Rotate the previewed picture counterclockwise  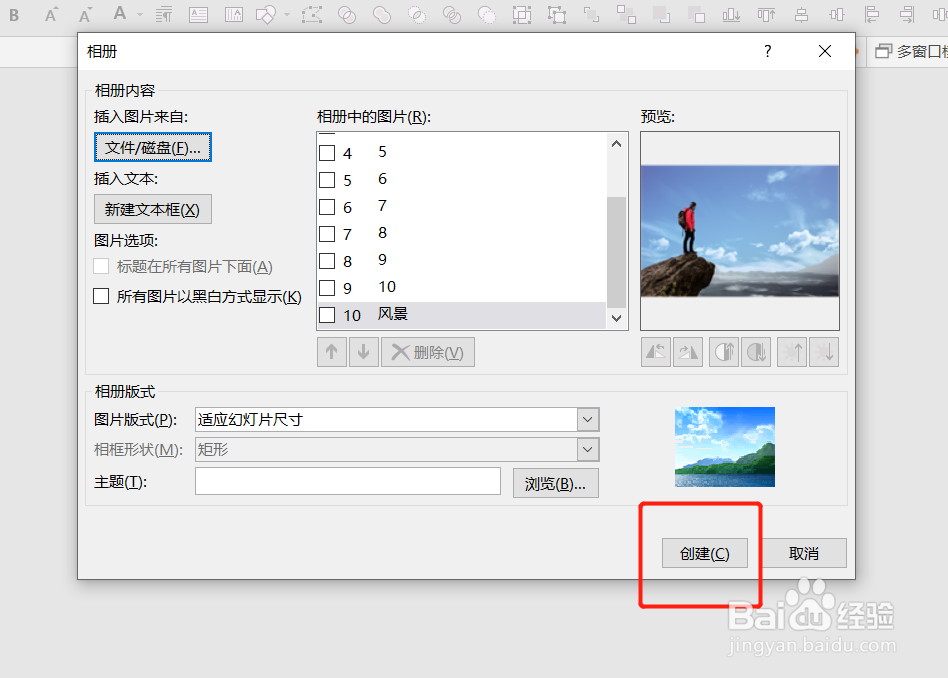click(655, 351)
